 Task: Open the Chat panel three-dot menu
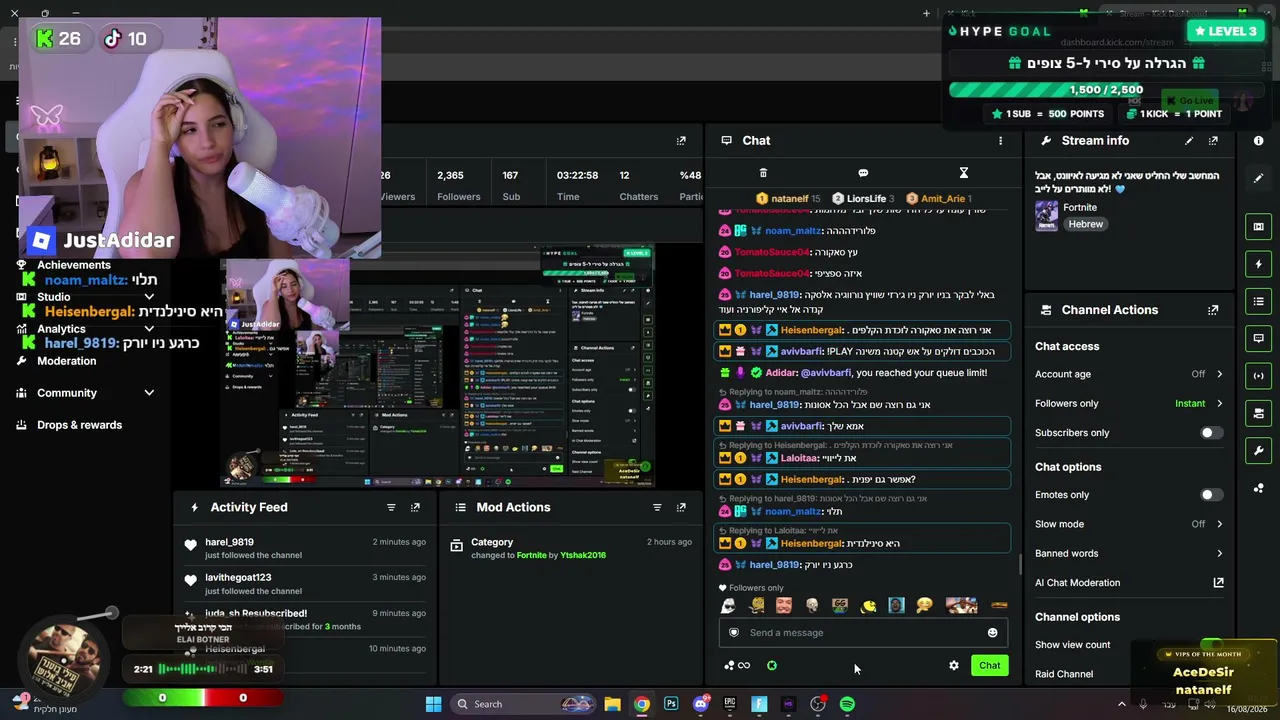pyautogui.click(x=1000, y=141)
